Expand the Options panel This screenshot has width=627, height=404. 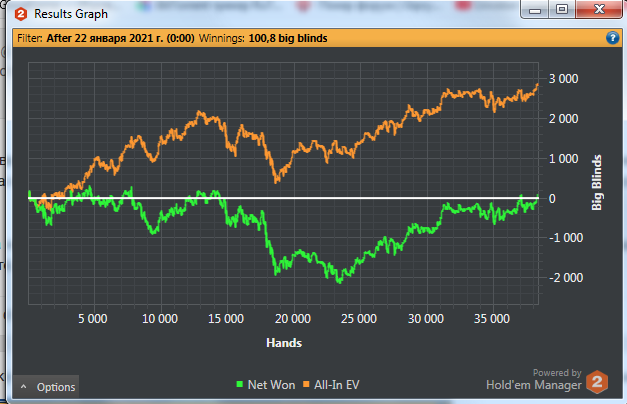[x=46, y=386]
